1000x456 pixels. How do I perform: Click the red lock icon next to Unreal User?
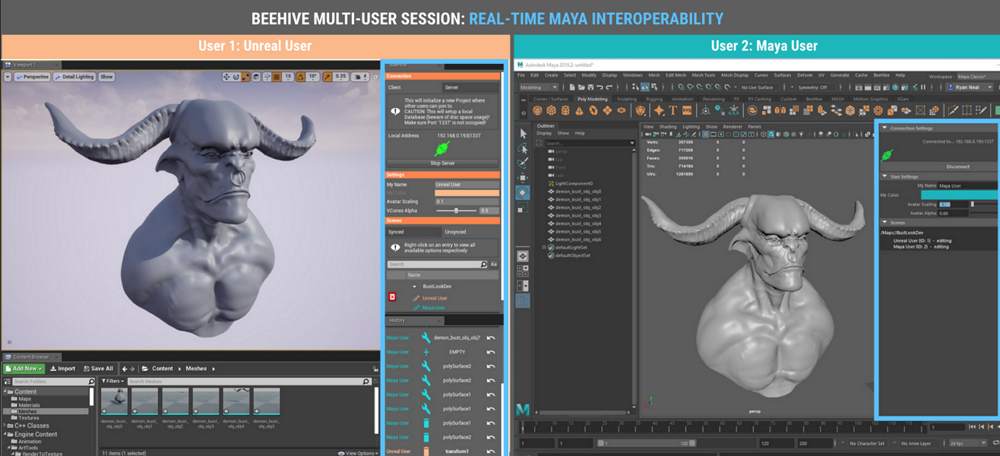(392, 298)
